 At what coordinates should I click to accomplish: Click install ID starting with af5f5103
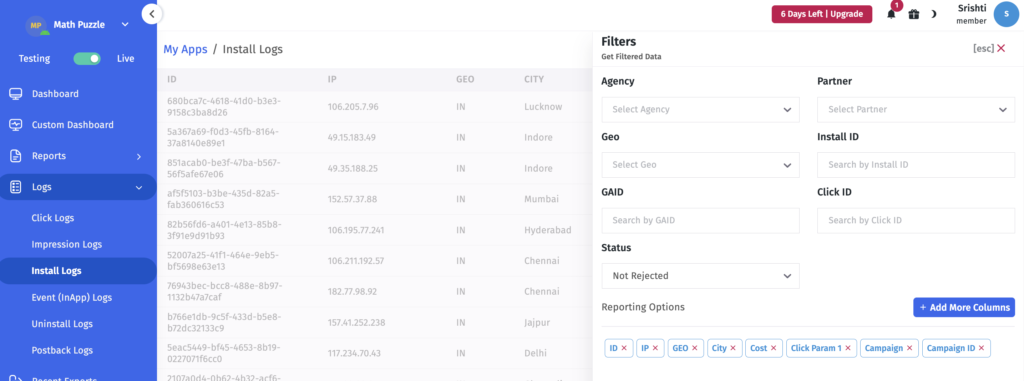point(223,199)
